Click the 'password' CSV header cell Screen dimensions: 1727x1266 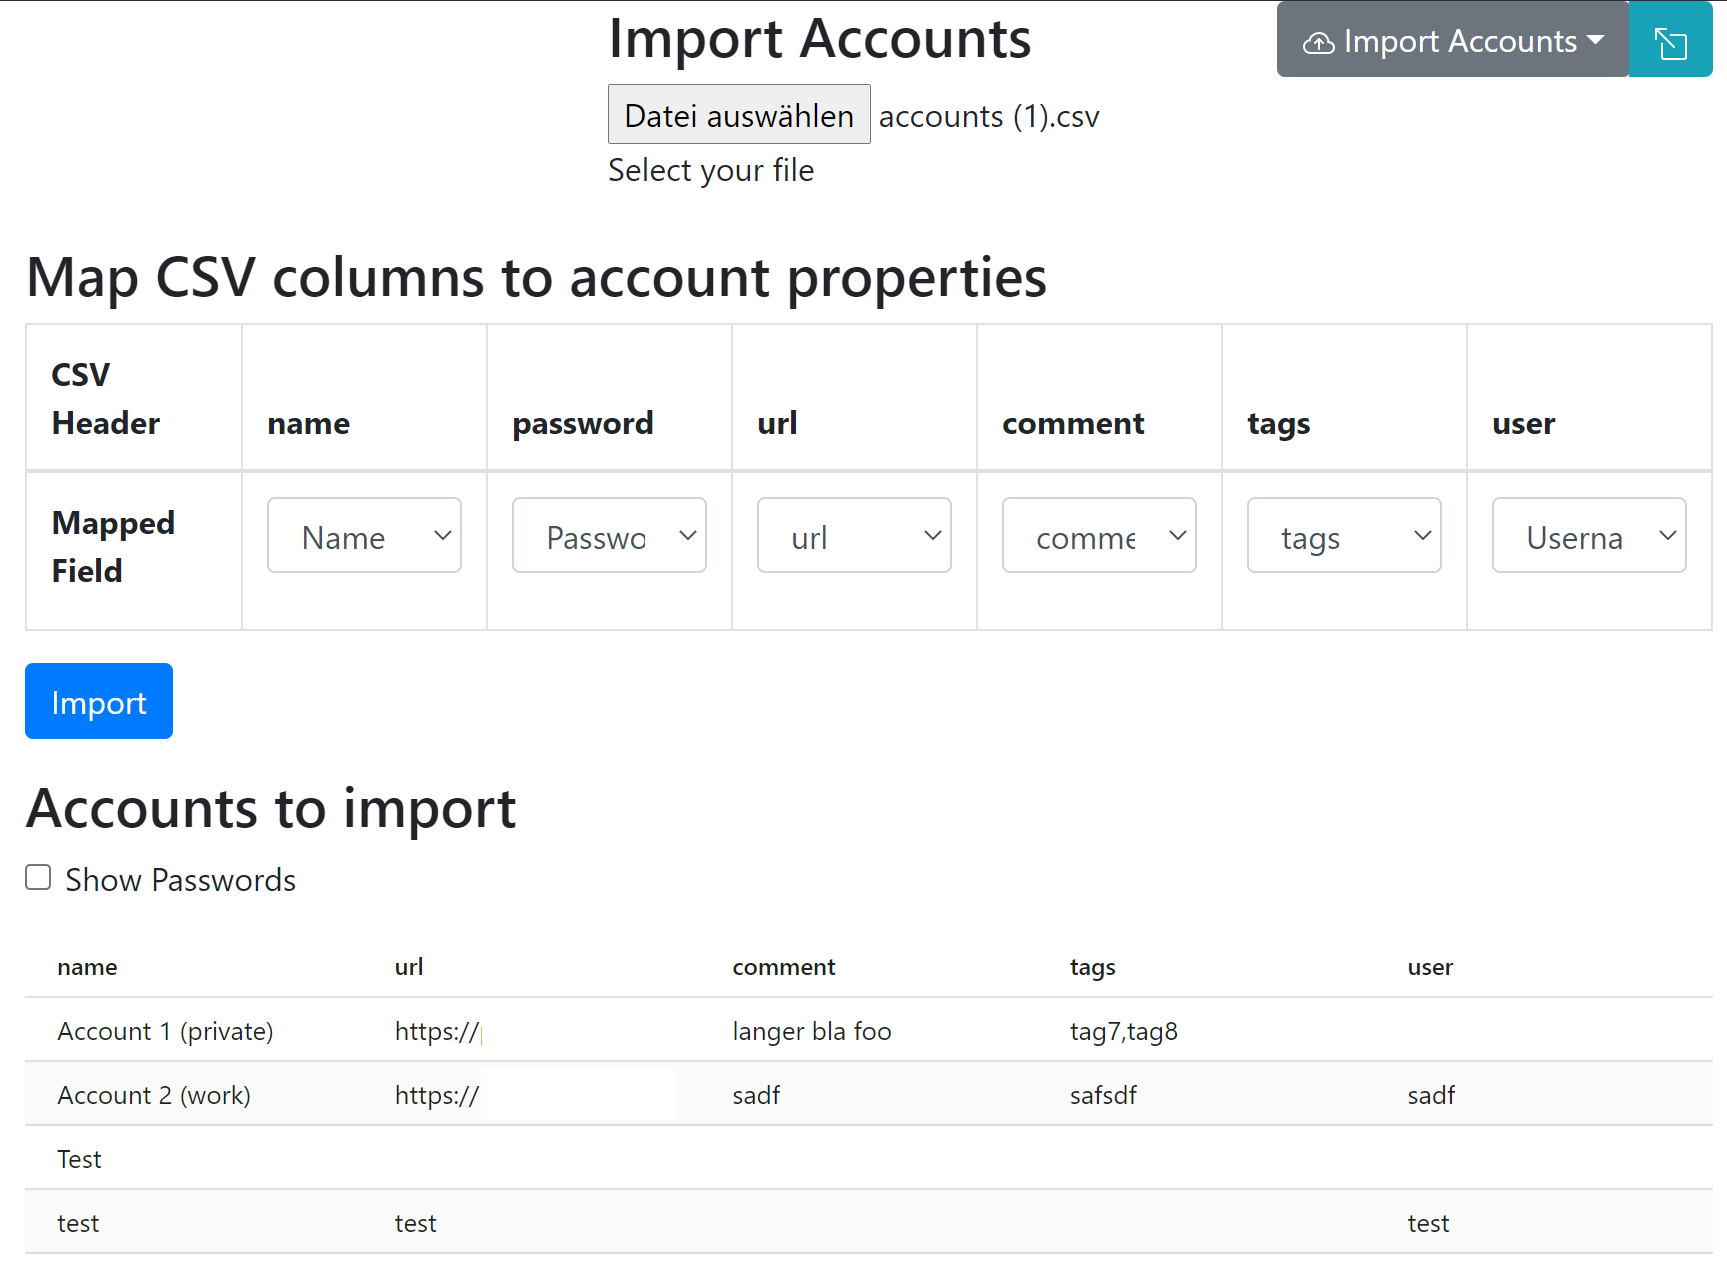(609, 397)
